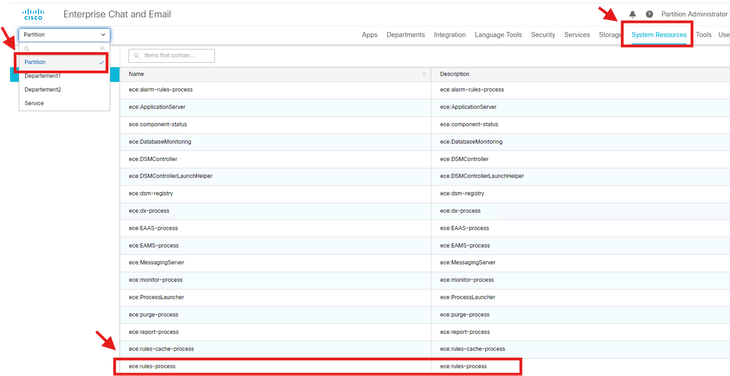This screenshot has width=730, height=376.
Task: Open the help question mark icon
Action: [x=649, y=14]
